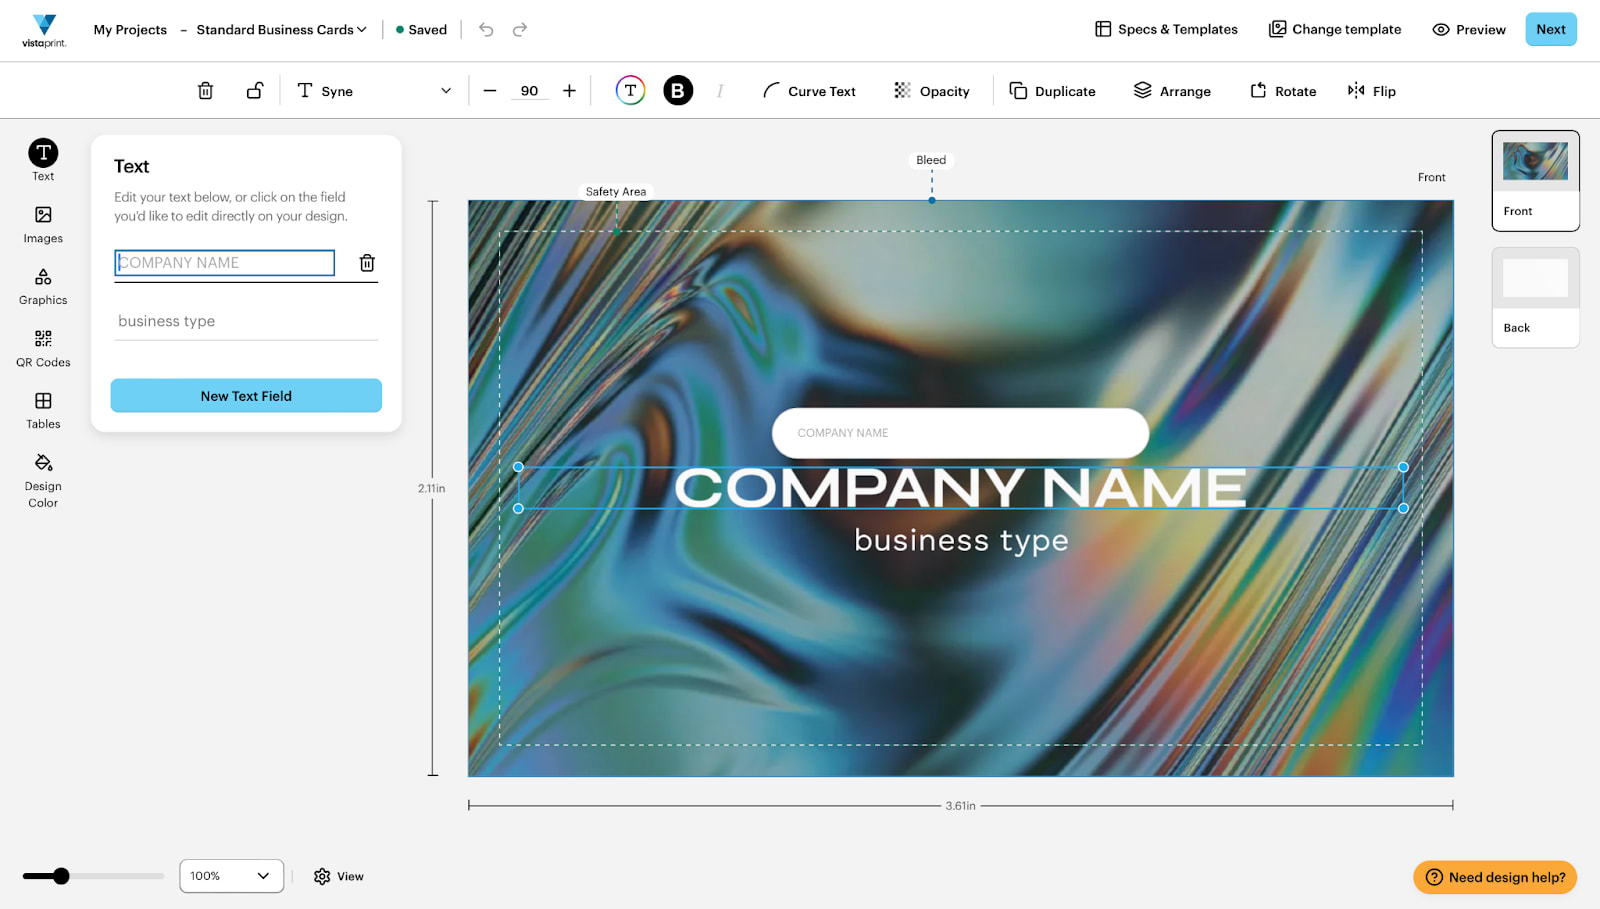Image resolution: width=1600 pixels, height=909 pixels.
Task: Open the QR Codes panel
Action: (42, 348)
